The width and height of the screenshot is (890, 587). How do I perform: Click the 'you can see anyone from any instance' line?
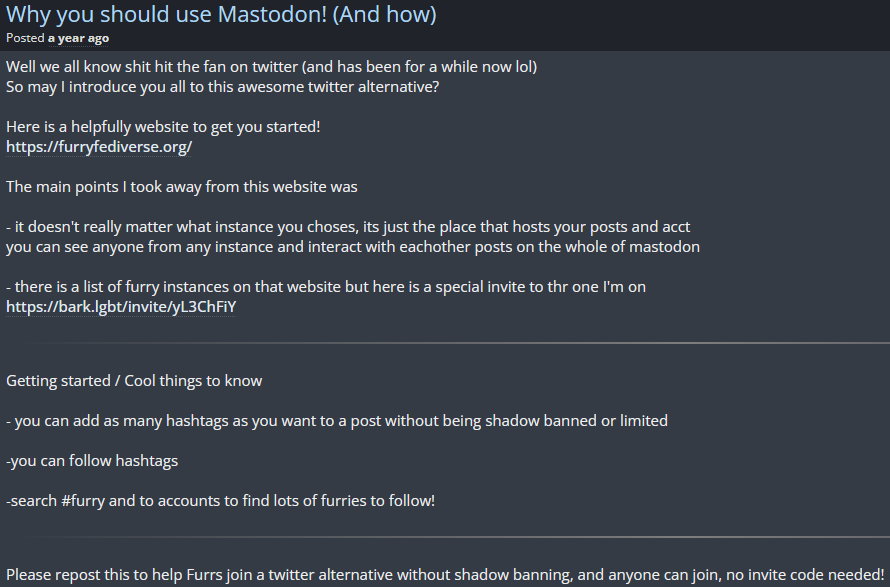352,247
